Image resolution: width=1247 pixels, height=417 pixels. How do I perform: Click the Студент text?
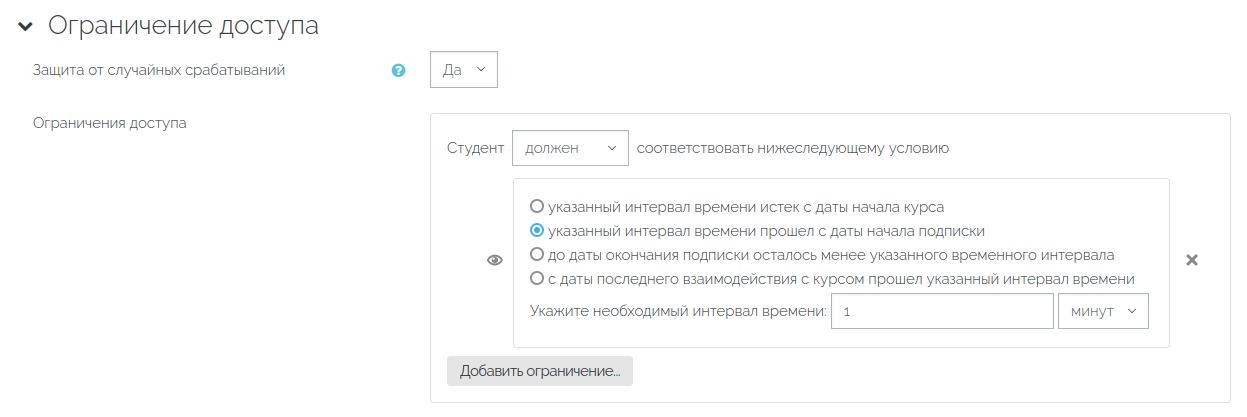(476, 149)
